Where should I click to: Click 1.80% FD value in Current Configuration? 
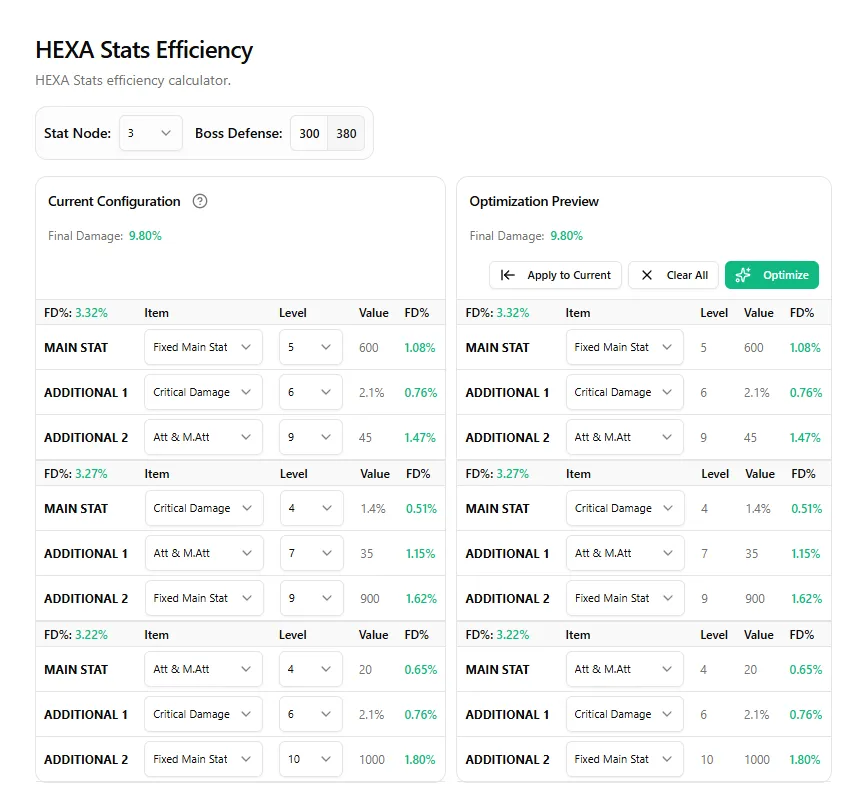tap(420, 760)
